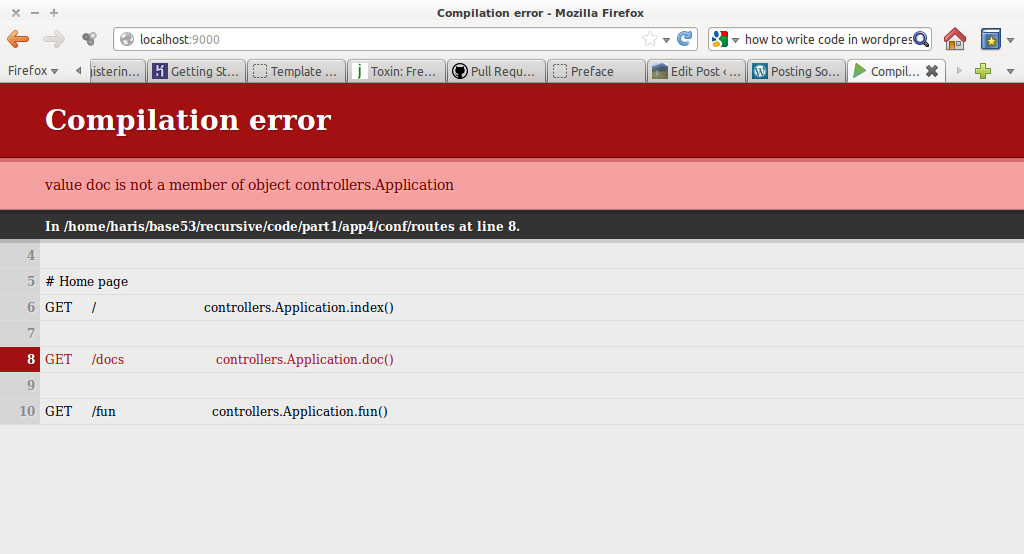Expand the URL history dropdown arrow

pos(666,39)
